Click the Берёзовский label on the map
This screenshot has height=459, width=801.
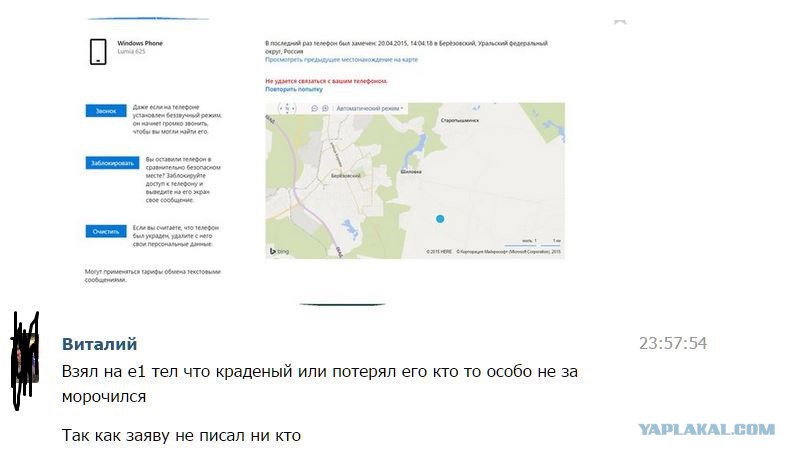345,176
